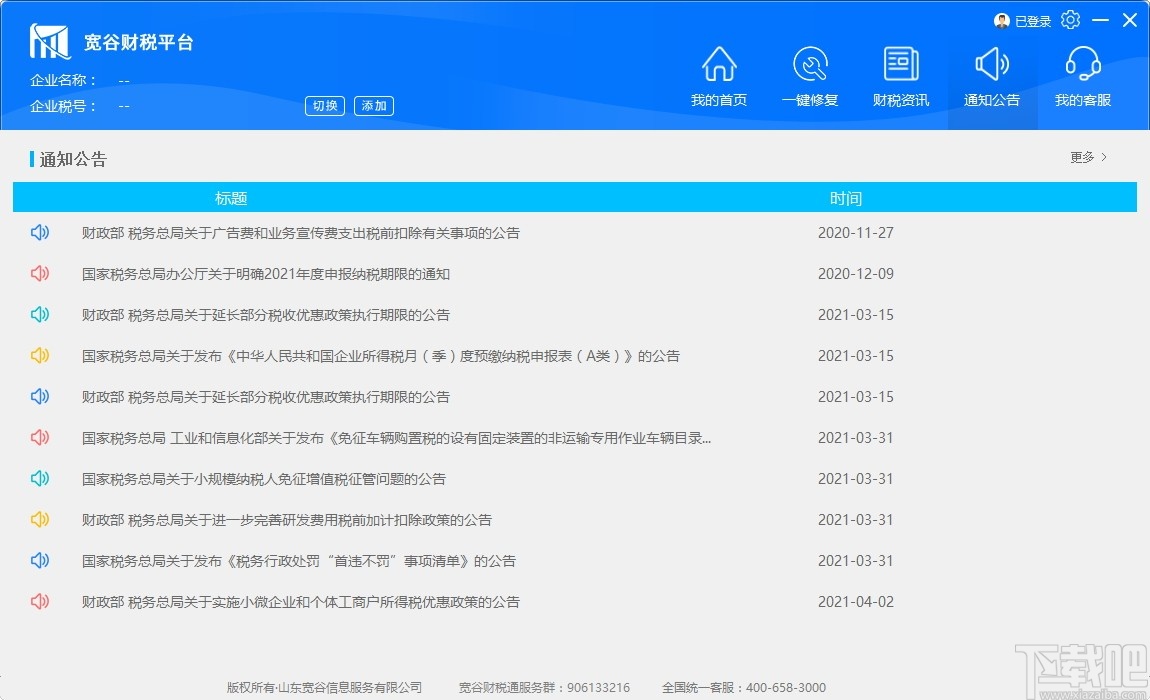The height and width of the screenshot is (700, 1150).
Task: Click the 标题 column header
Action: (x=231, y=197)
